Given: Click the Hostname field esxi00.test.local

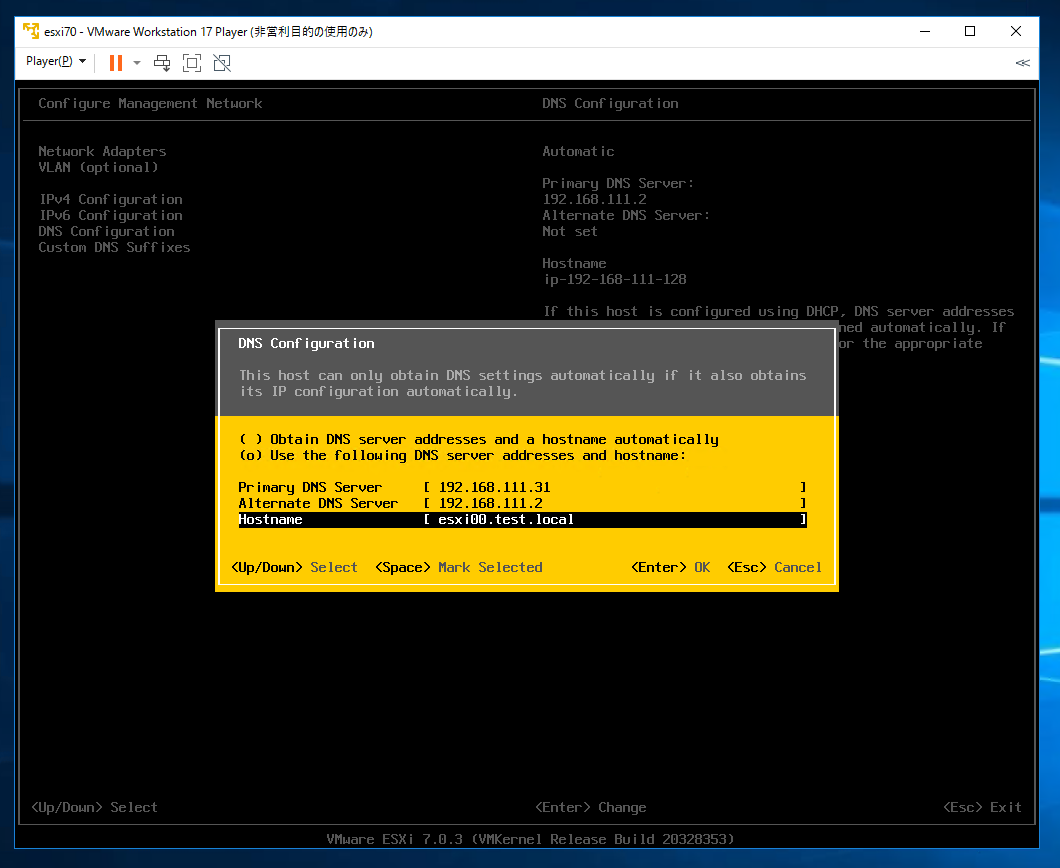Looking at the screenshot, I should click(615, 520).
